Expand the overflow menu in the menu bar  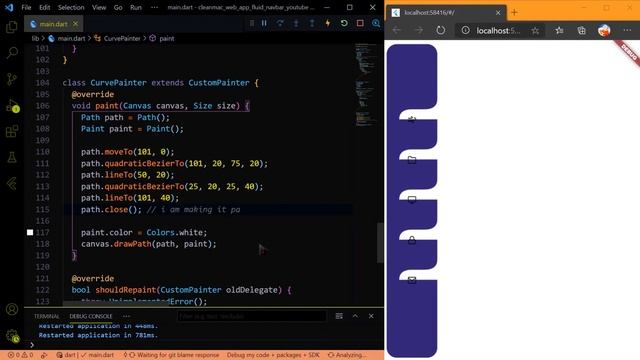click(154, 7)
